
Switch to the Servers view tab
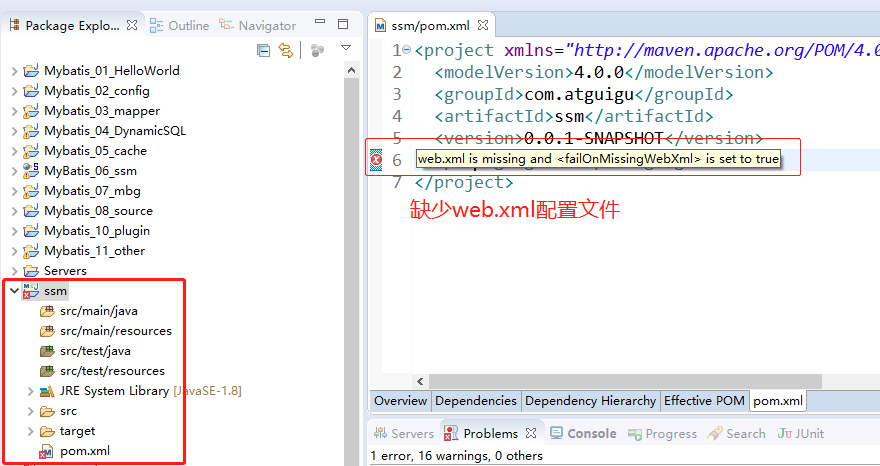(404, 433)
